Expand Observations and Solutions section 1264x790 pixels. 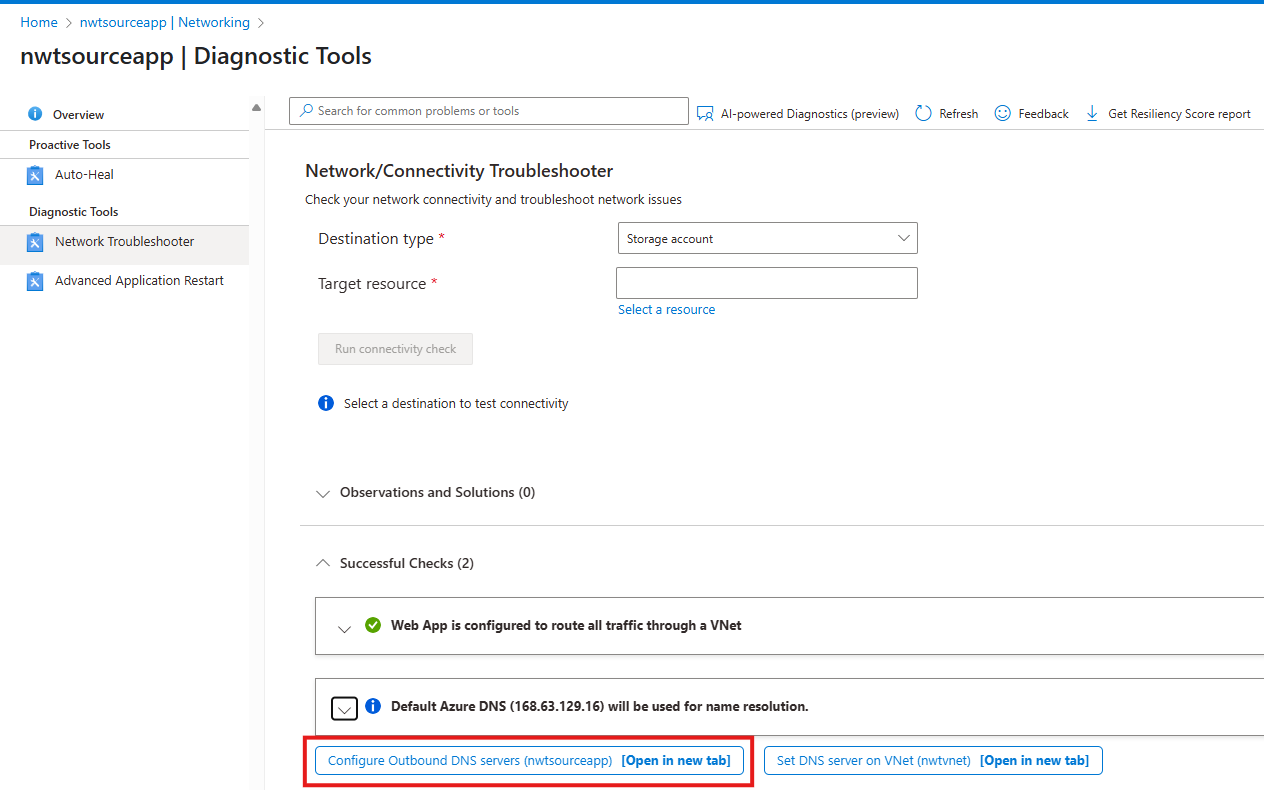(323, 493)
